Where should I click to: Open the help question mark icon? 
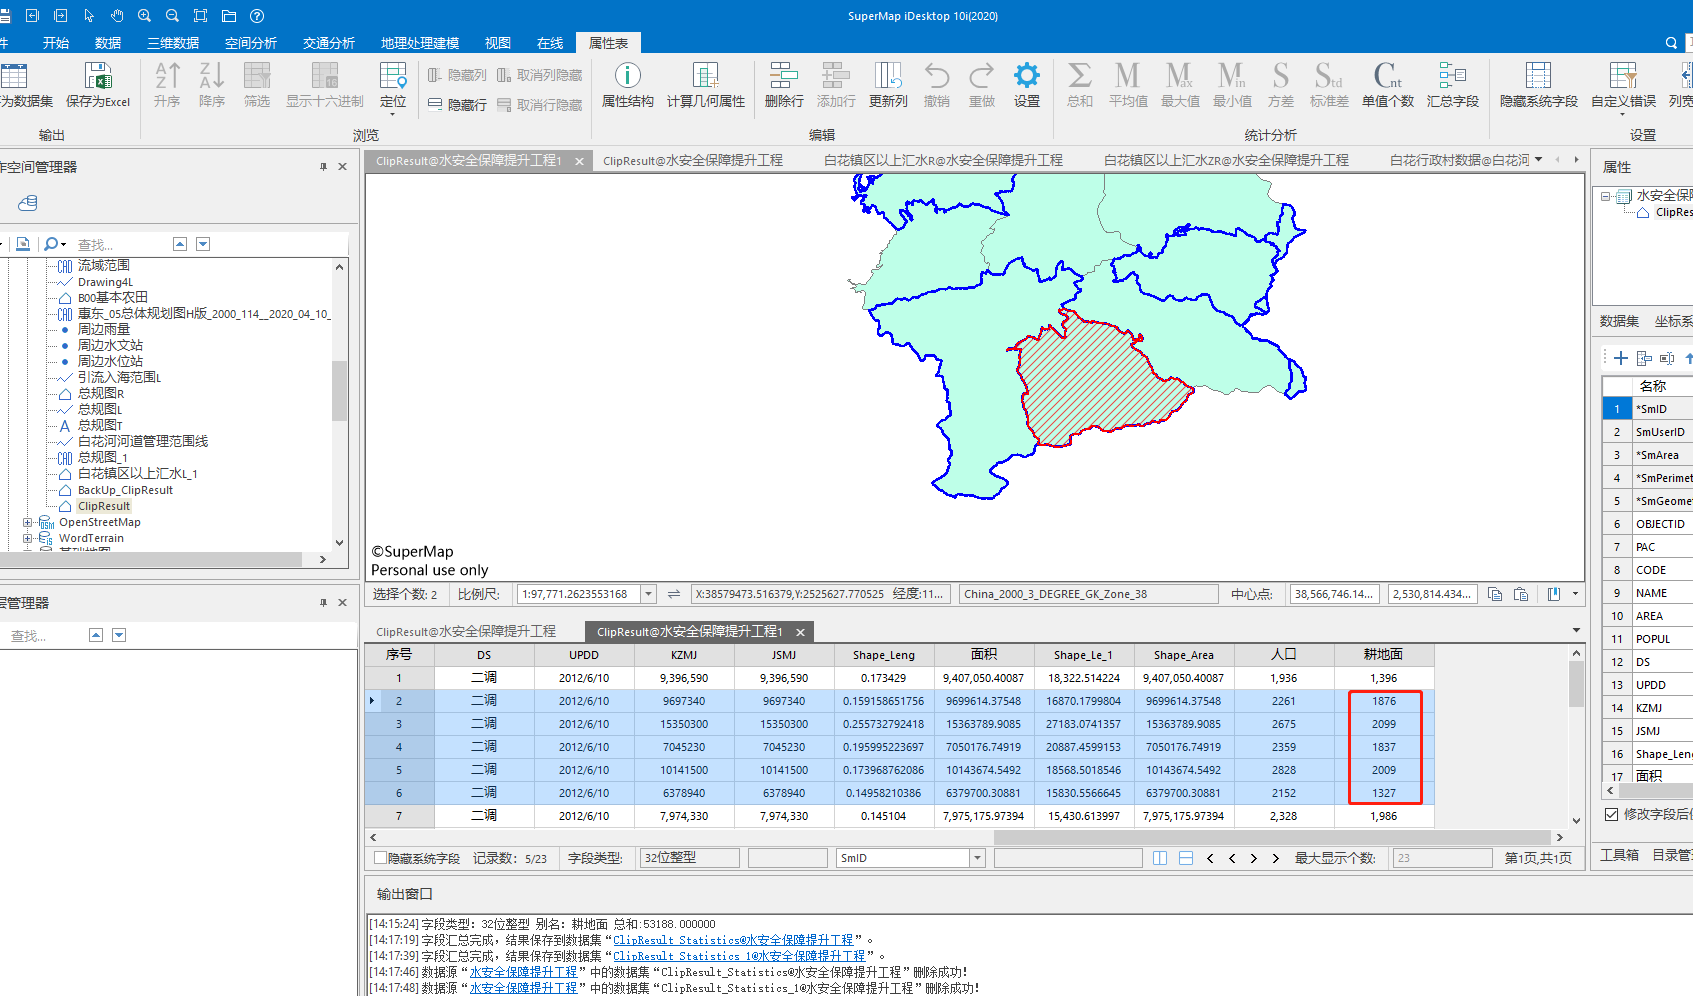(x=257, y=16)
